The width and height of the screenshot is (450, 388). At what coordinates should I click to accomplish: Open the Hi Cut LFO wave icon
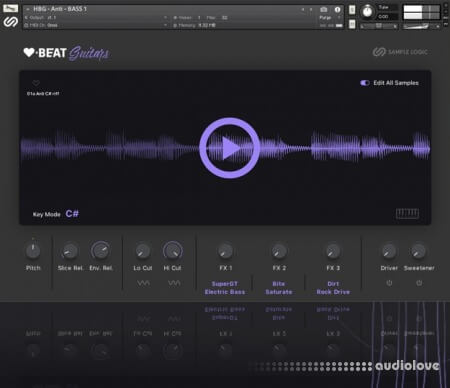click(x=174, y=283)
